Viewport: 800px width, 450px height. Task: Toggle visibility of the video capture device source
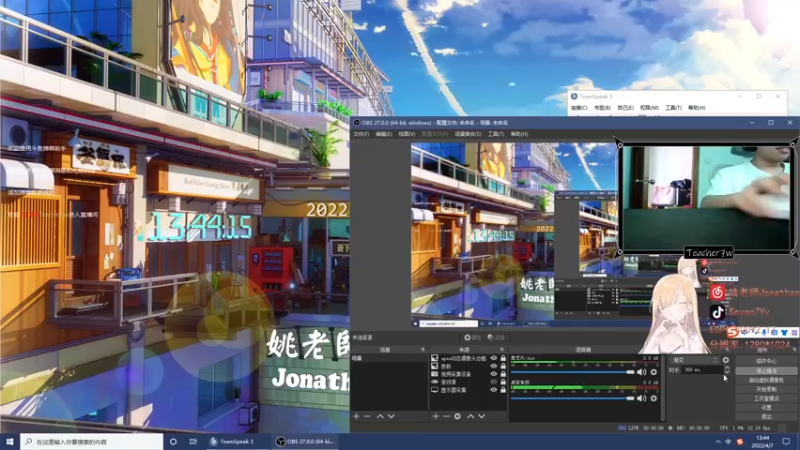click(493, 374)
